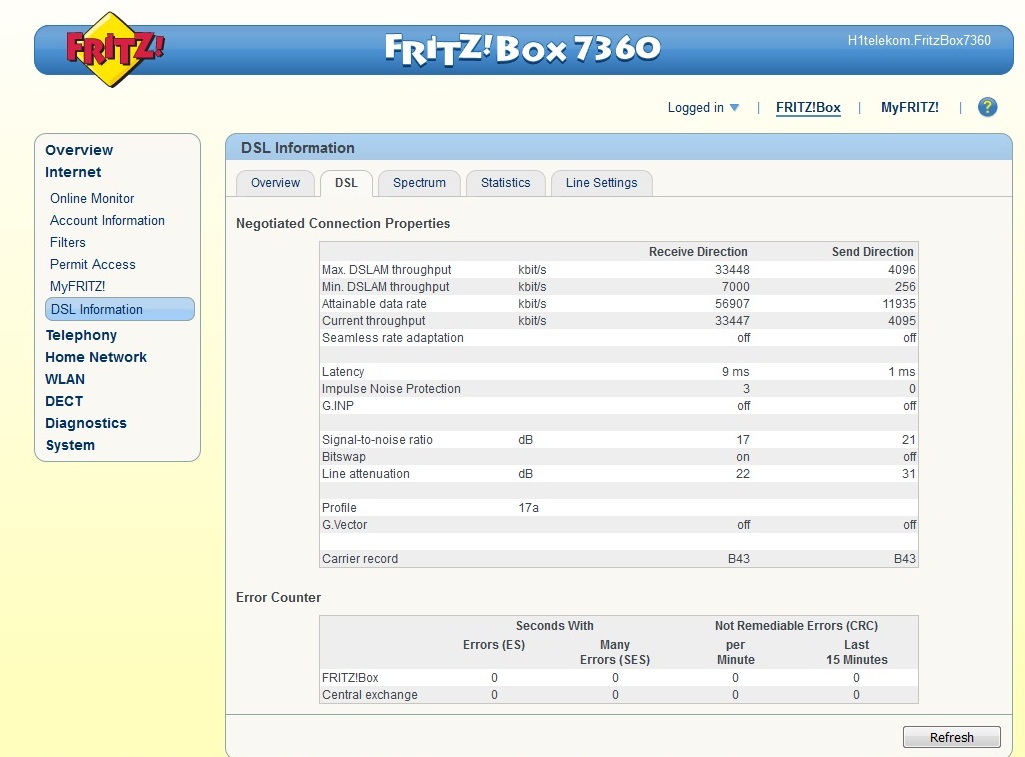Screen dimensions: 1025x757
Task: Open Diagnostics in the sidebar
Action: 86,423
